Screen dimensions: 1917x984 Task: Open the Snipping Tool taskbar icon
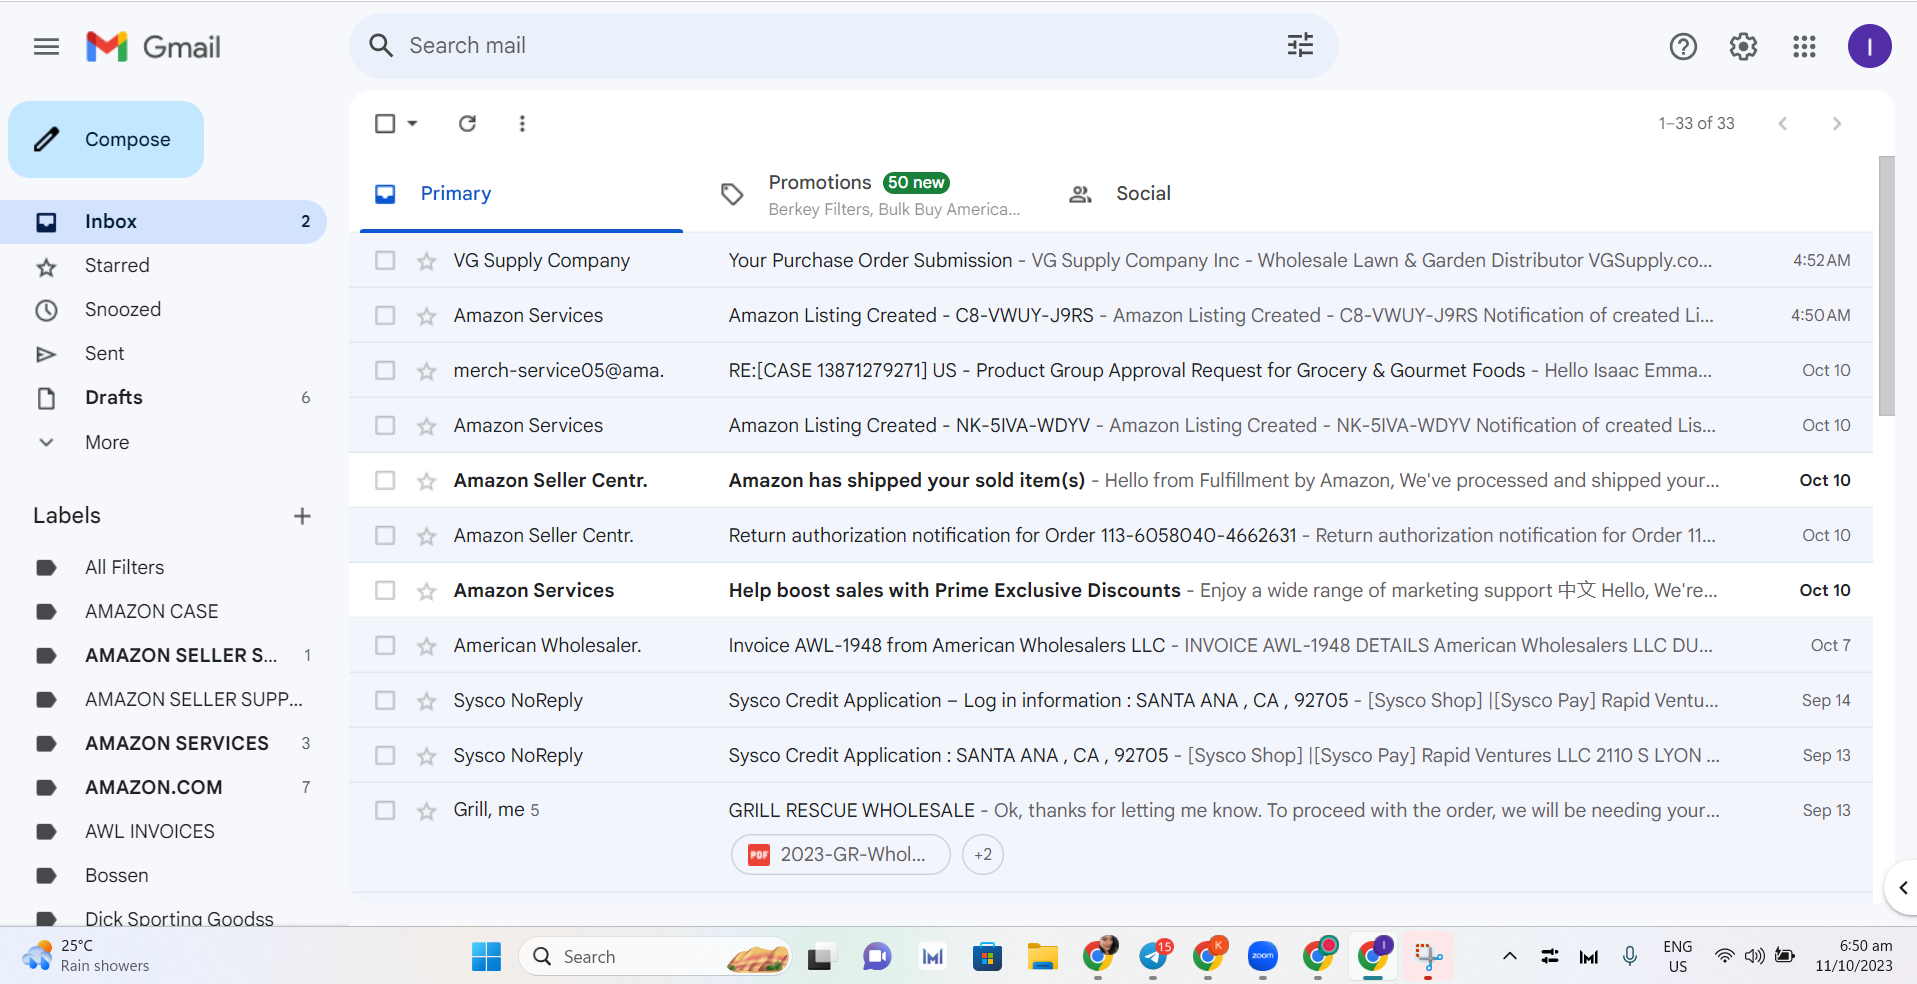point(1428,957)
